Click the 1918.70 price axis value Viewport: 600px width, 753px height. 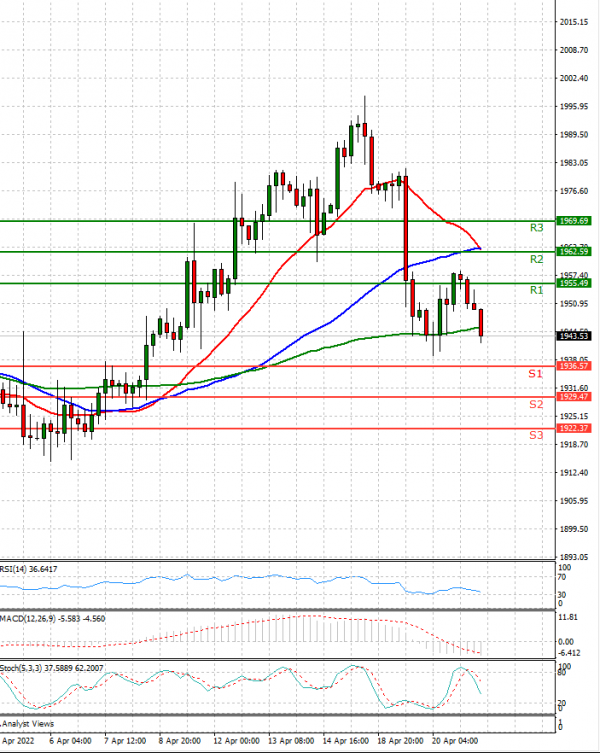[574, 445]
